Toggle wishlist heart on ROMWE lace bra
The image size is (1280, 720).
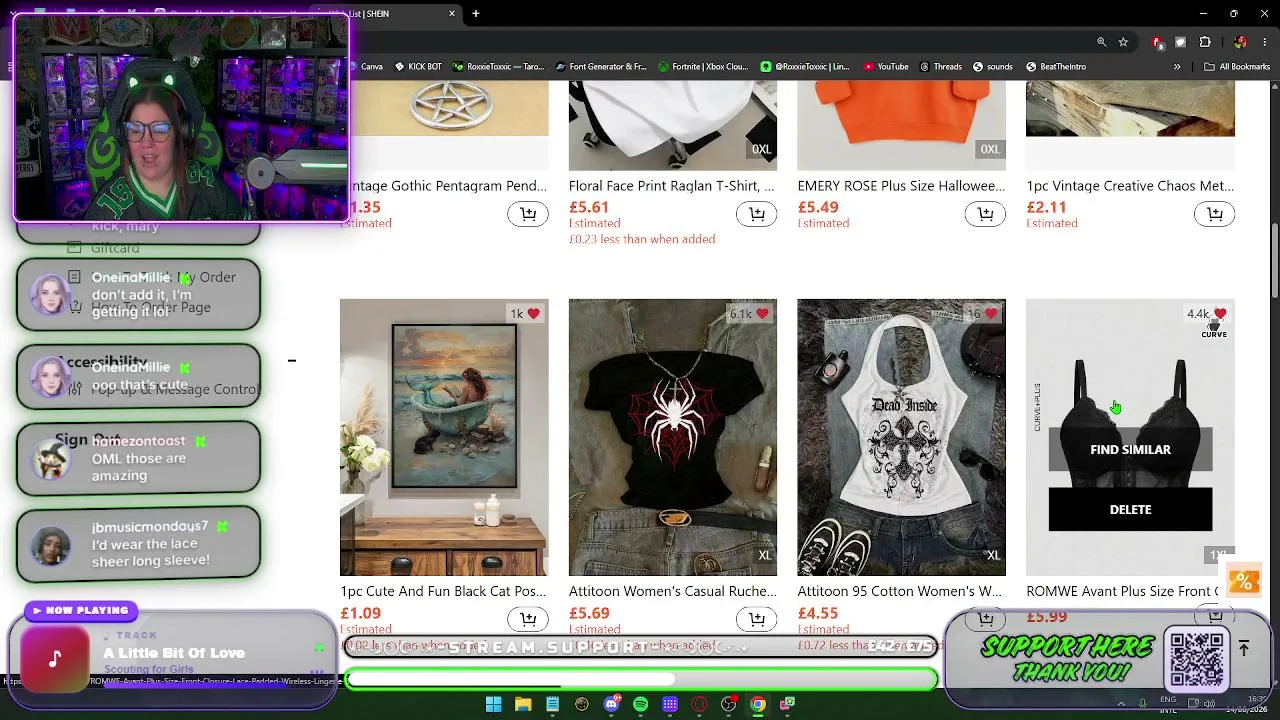pyautogui.click(x=1220, y=314)
